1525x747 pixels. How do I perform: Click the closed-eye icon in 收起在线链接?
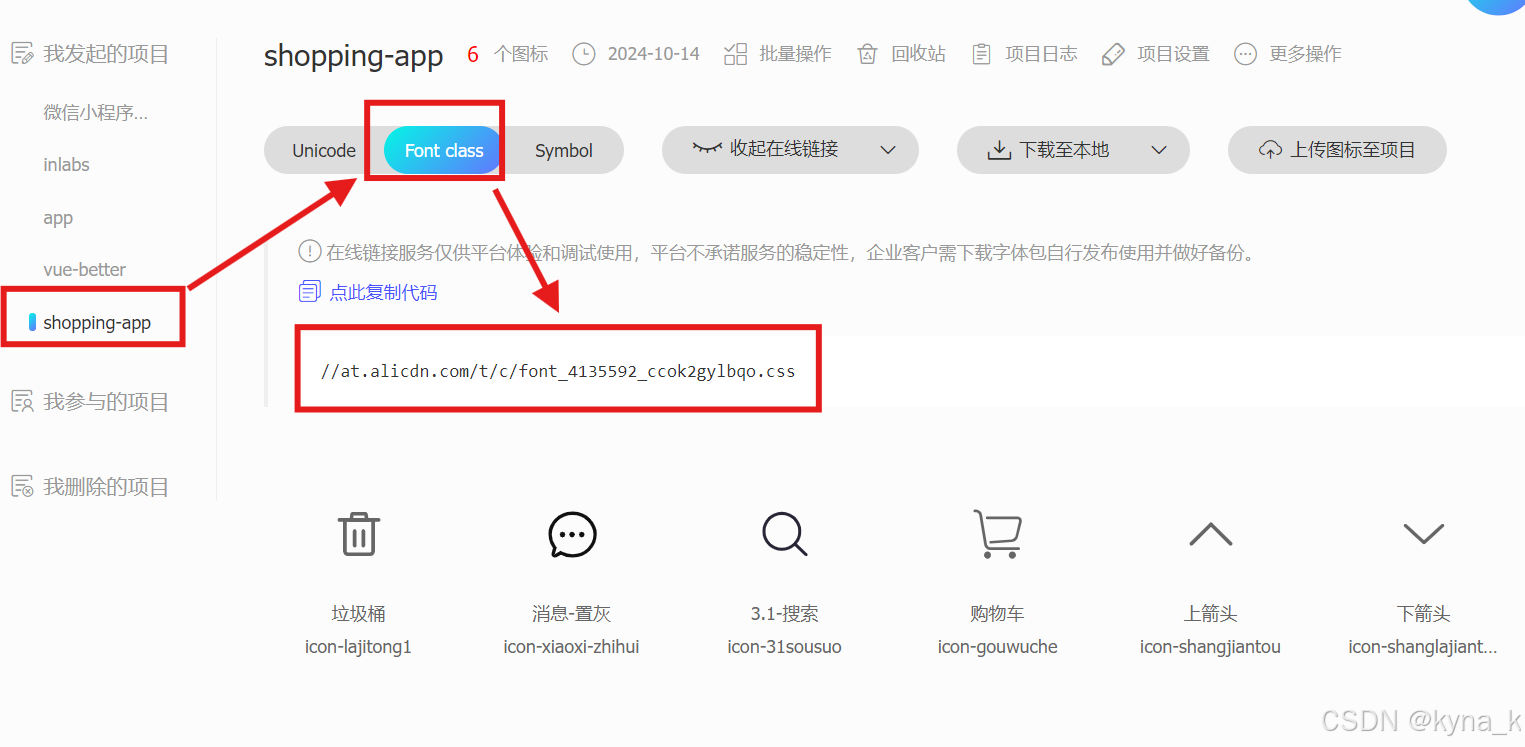tap(707, 147)
